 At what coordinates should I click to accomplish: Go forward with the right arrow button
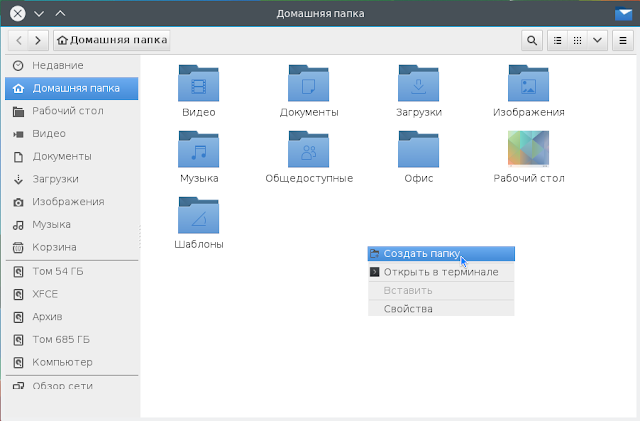(38, 40)
